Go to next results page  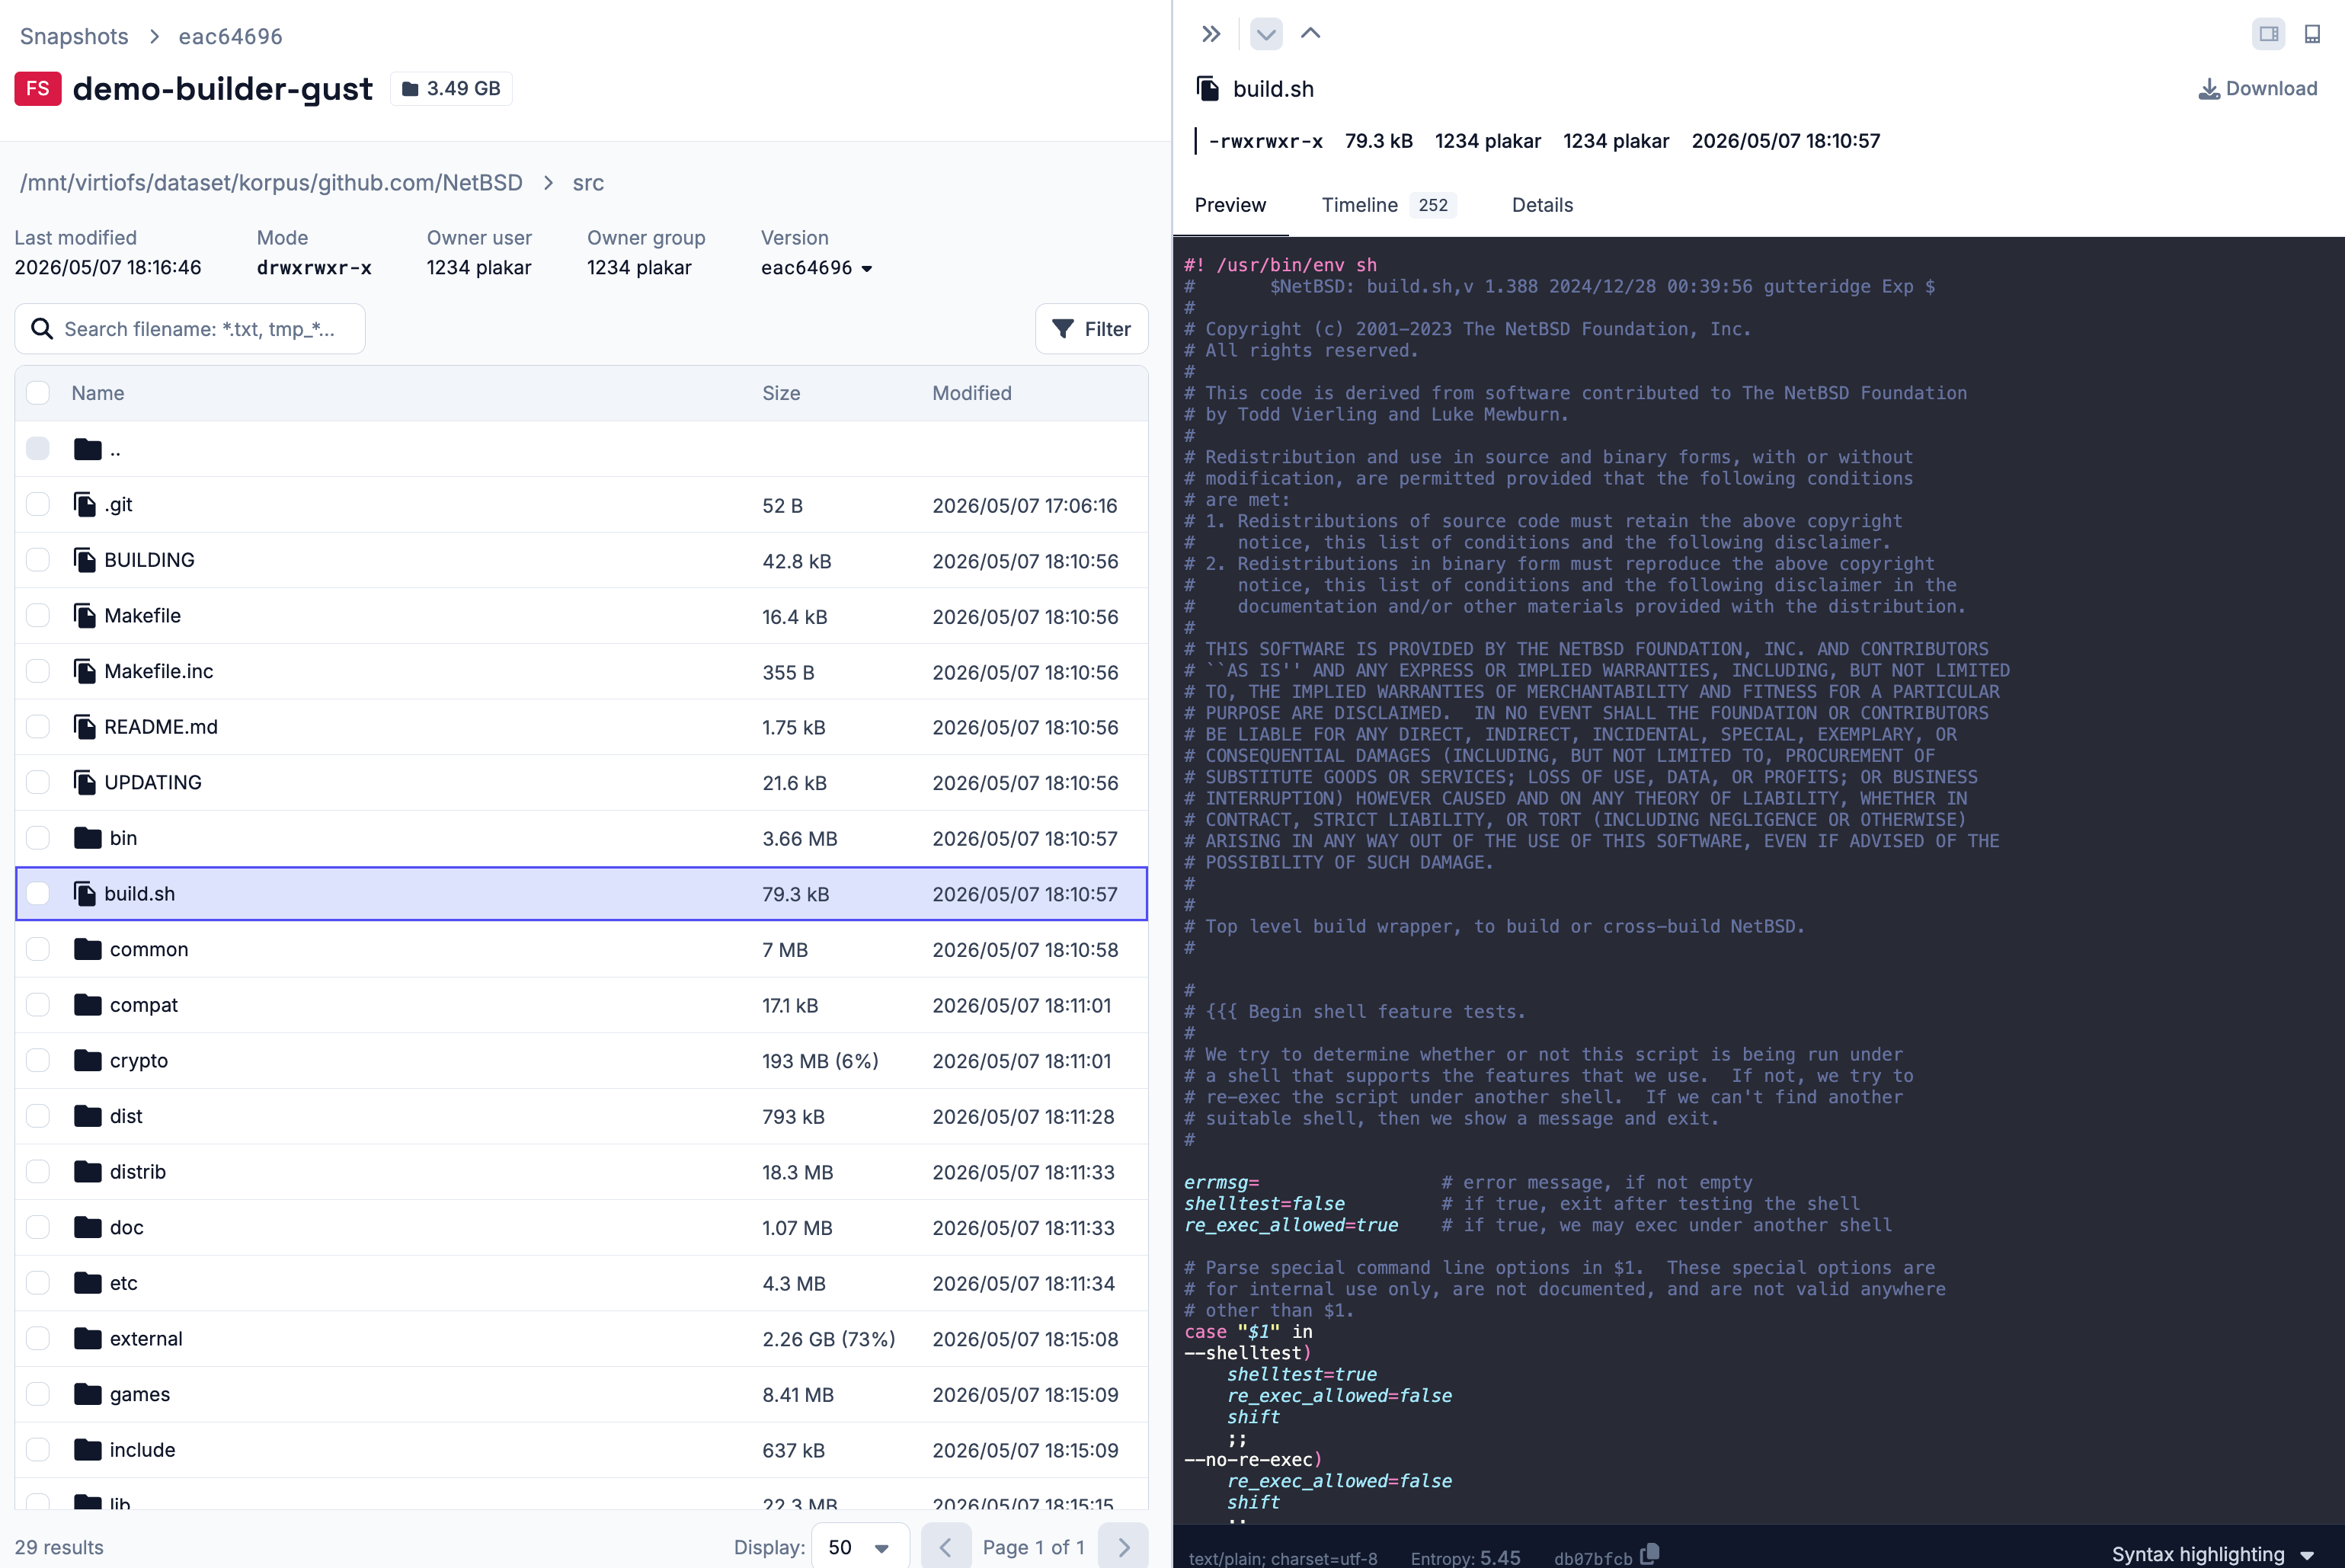(x=1123, y=1547)
